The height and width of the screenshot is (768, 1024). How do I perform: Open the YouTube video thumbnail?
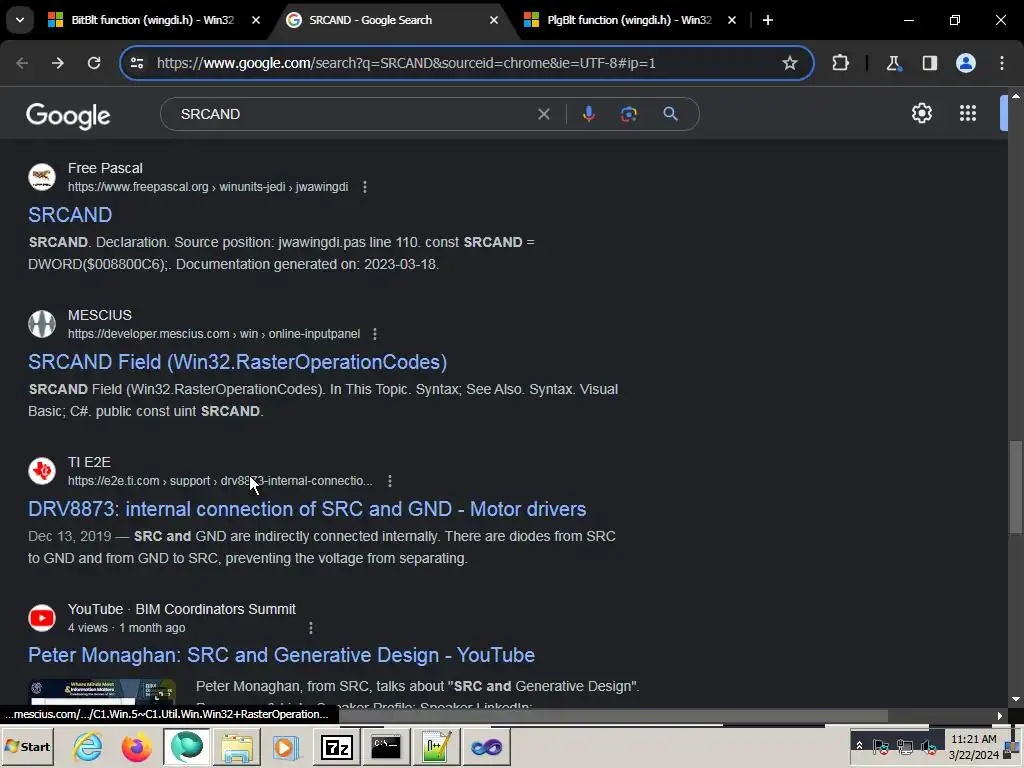pos(102,692)
